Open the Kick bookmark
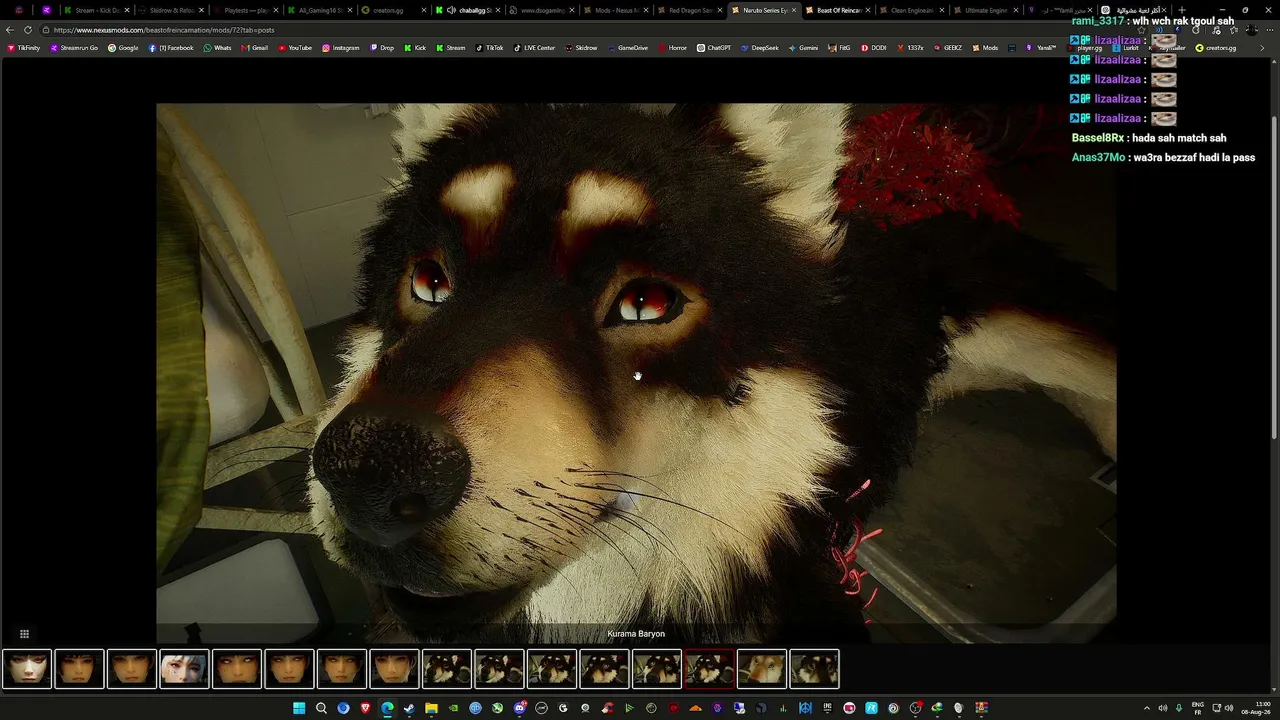Image resolution: width=1280 pixels, height=720 pixels. (x=415, y=48)
